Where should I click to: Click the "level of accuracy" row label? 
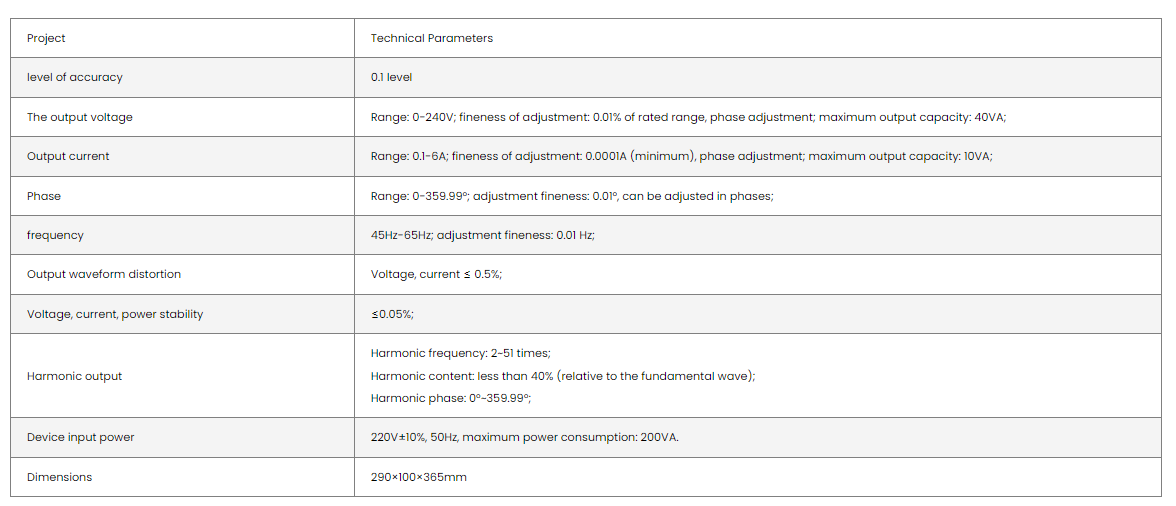(75, 77)
